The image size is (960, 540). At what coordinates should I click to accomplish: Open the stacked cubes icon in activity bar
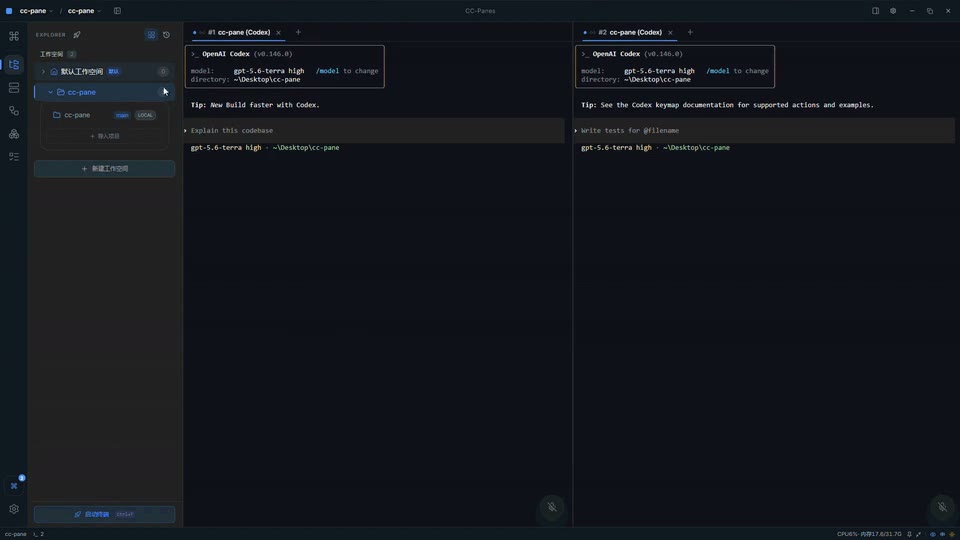point(13,134)
